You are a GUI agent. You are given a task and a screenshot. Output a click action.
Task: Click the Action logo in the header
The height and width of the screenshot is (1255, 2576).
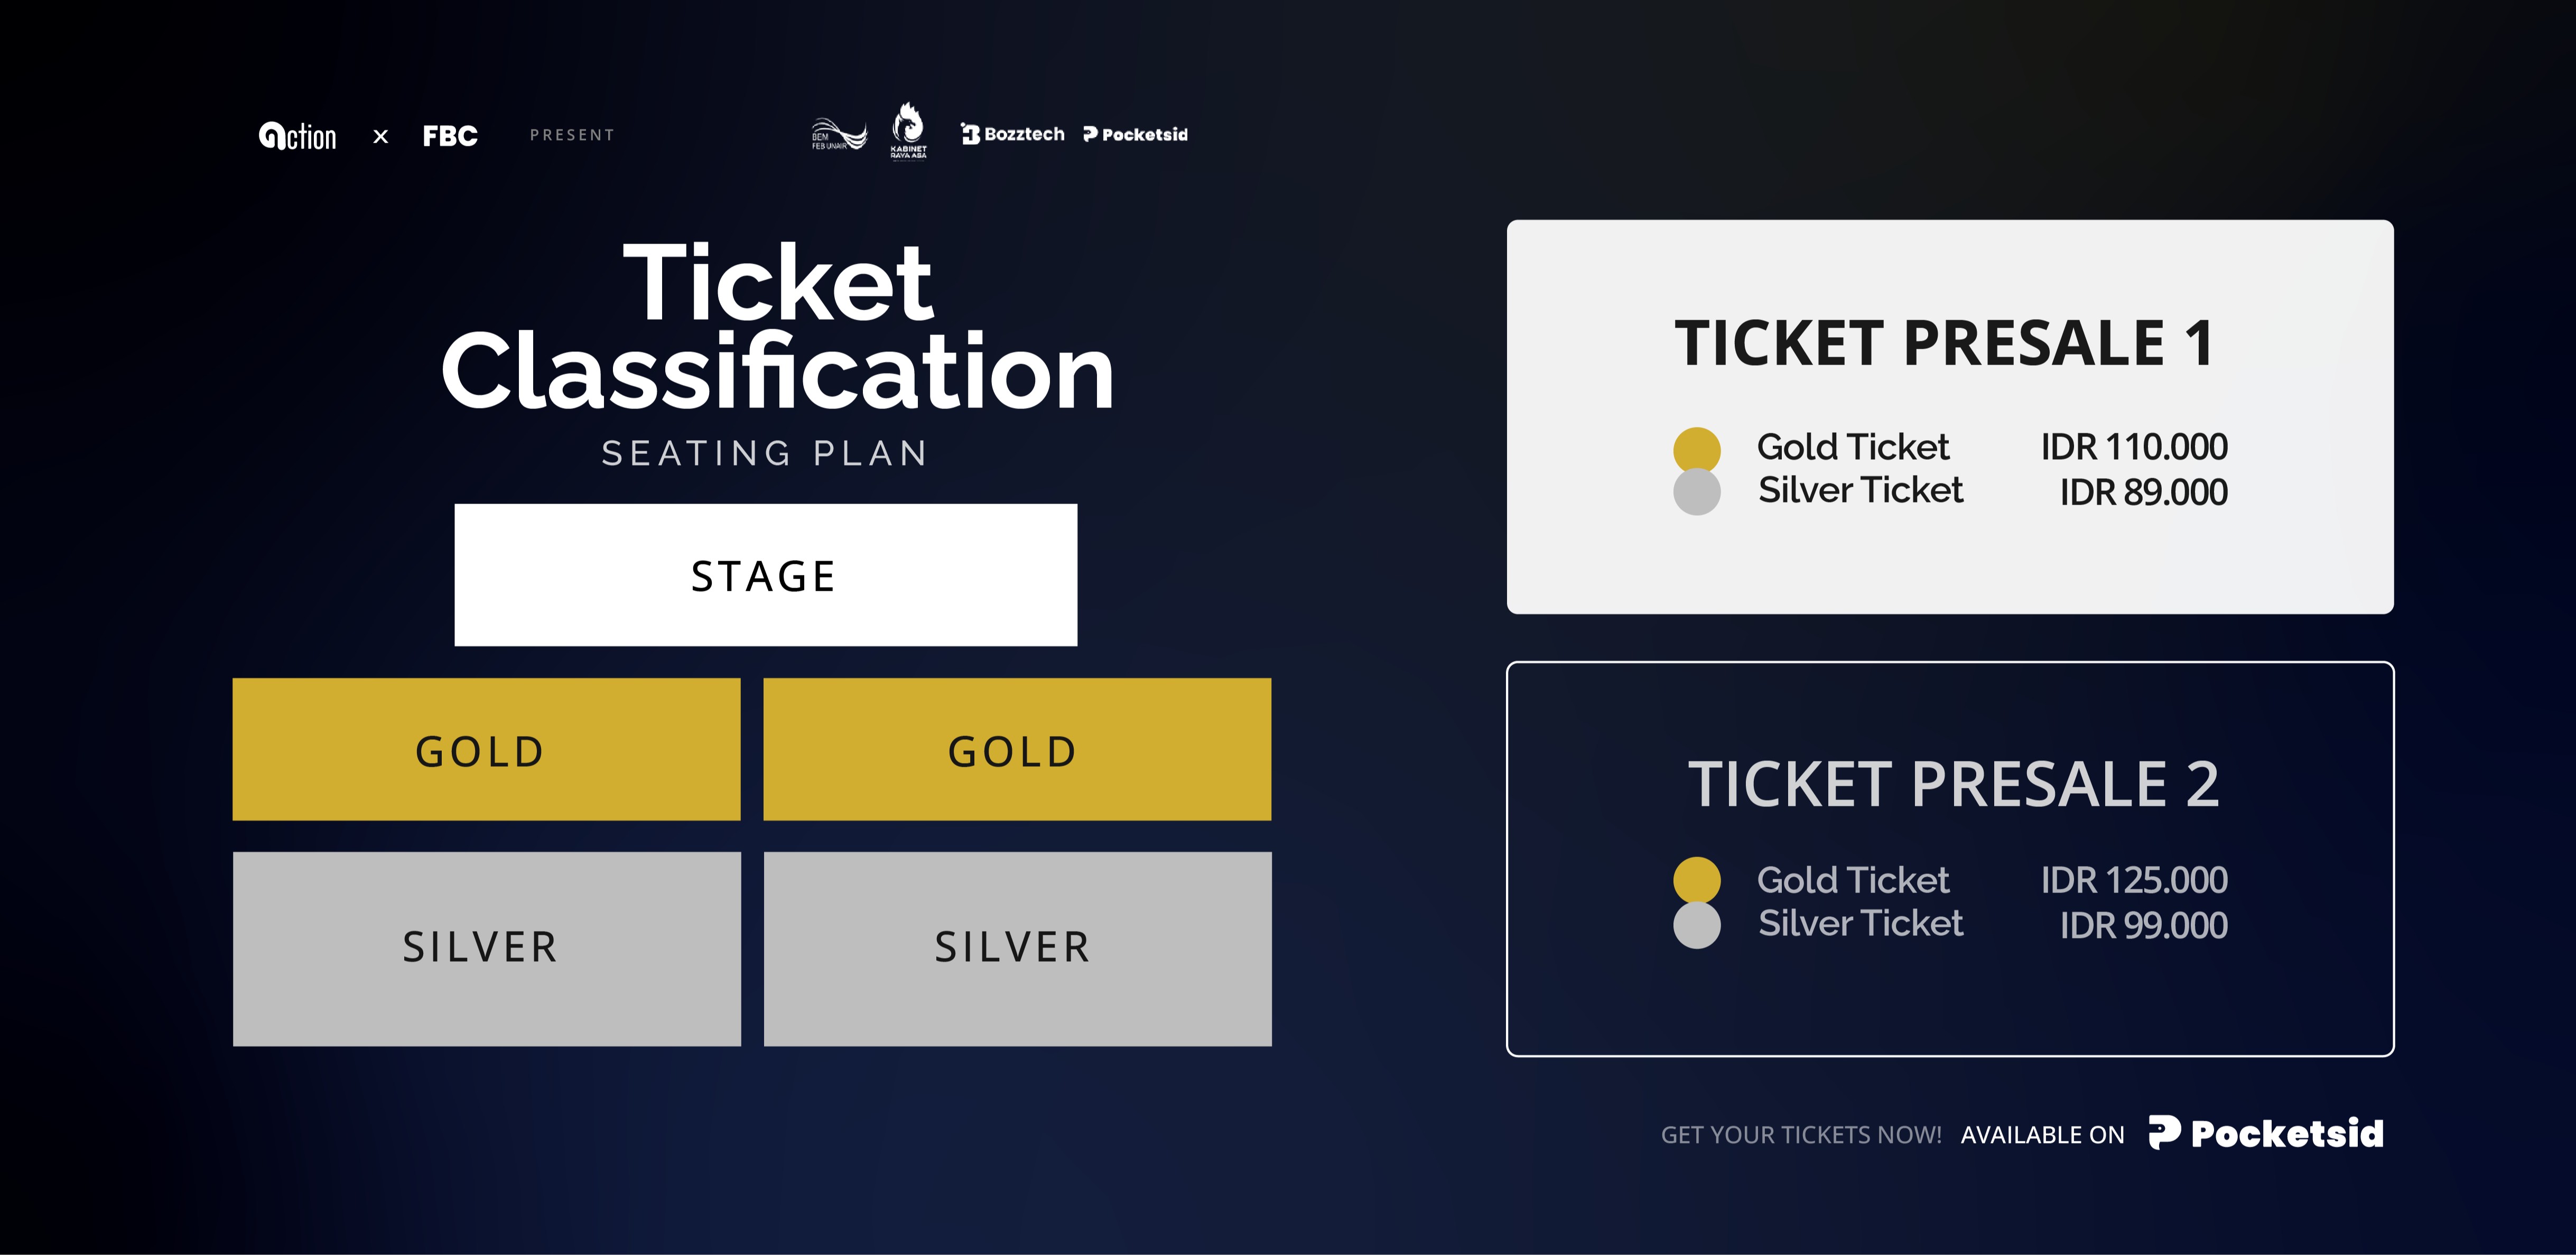[298, 136]
